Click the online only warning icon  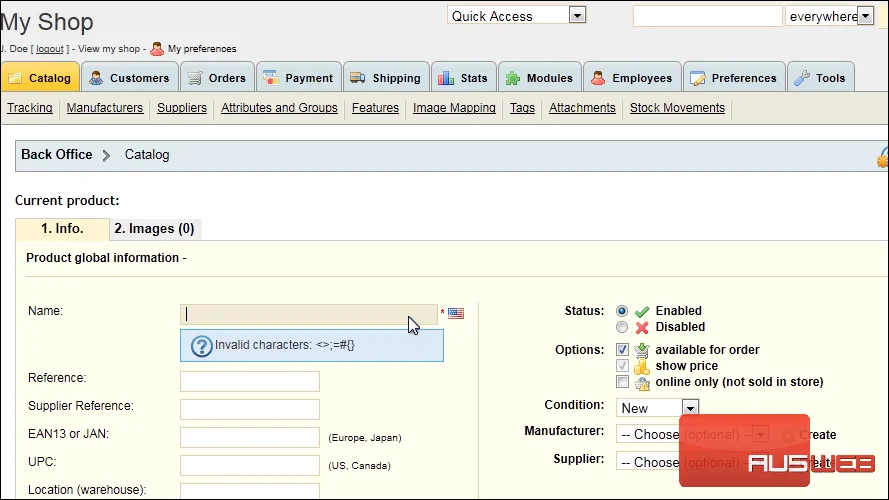coord(642,383)
